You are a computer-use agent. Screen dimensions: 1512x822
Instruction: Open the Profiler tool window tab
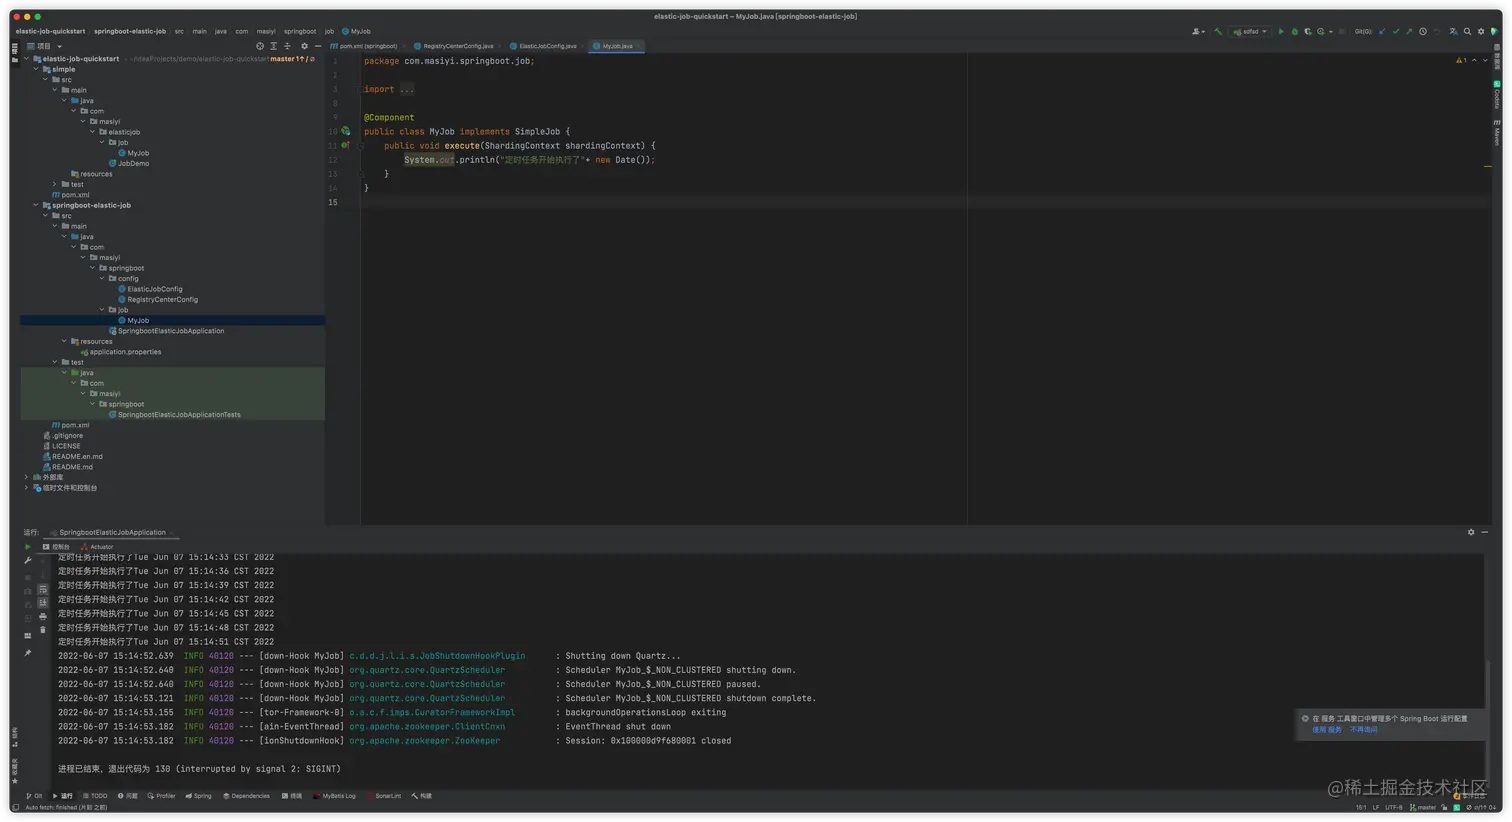point(162,796)
